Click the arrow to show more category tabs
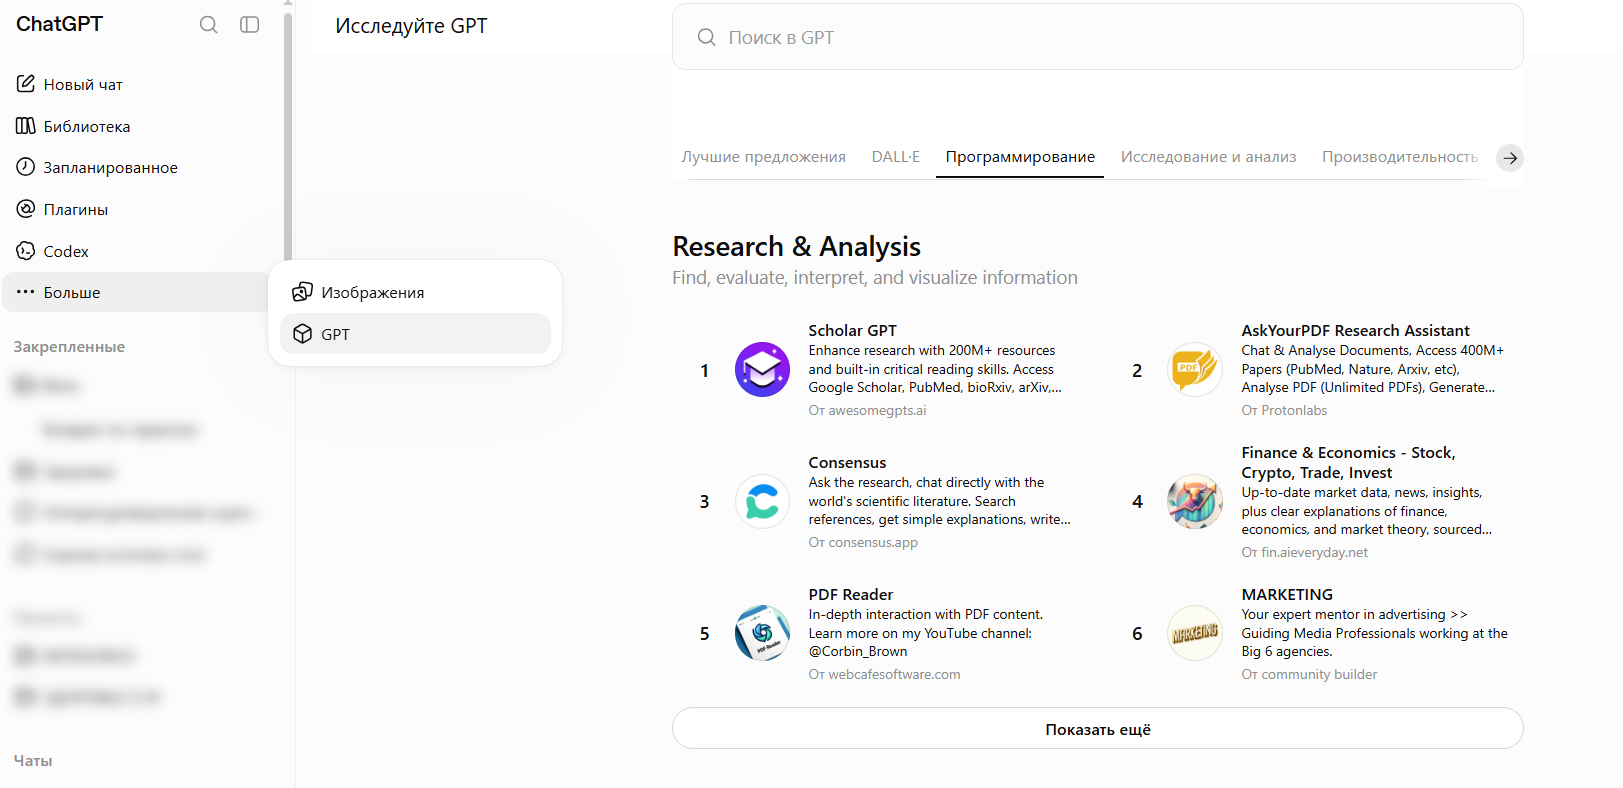The width and height of the screenshot is (1623, 788). pyautogui.click(x=1510, y=158)
